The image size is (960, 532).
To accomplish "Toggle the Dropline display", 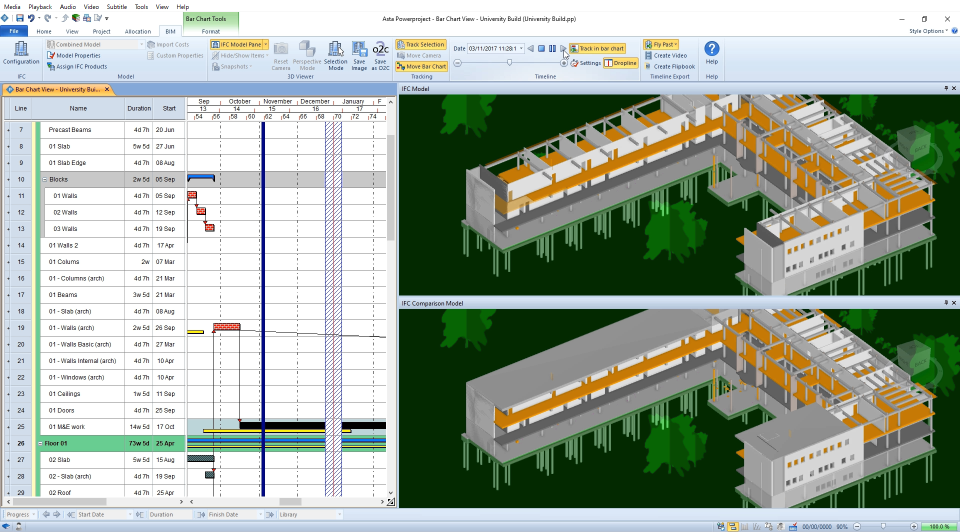I will (x=620, y=63).
